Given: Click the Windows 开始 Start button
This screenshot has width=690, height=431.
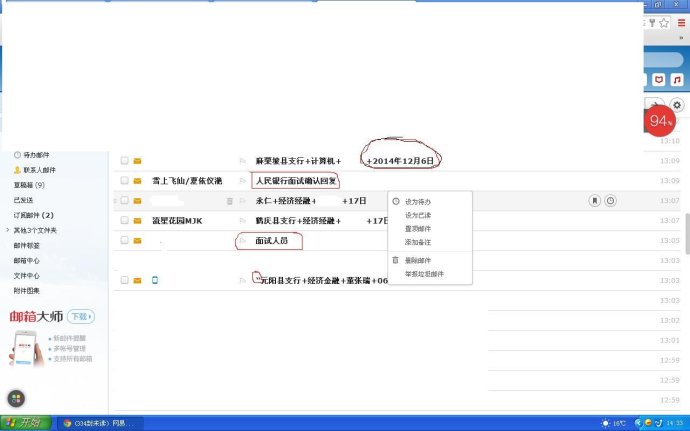Looking at the screenshot, I should 26,423.
